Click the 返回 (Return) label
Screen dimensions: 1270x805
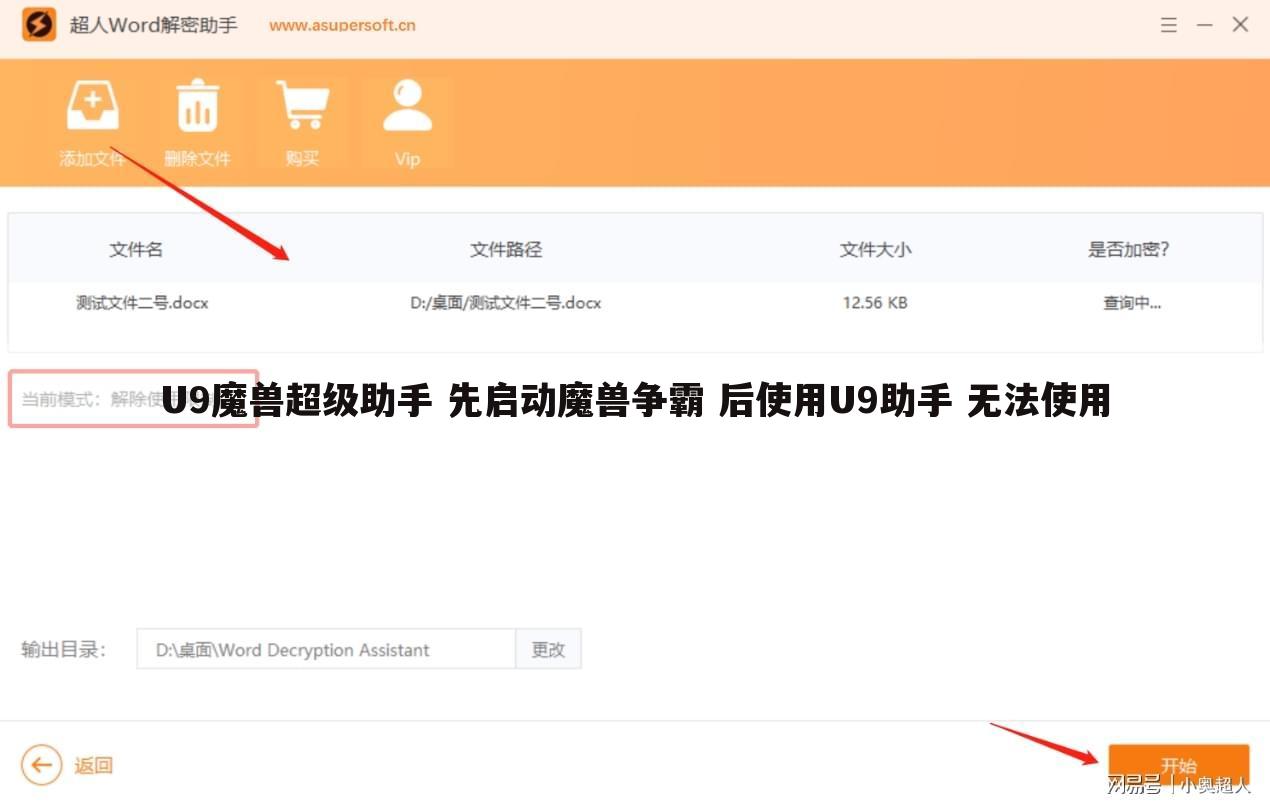coord(93,766)
